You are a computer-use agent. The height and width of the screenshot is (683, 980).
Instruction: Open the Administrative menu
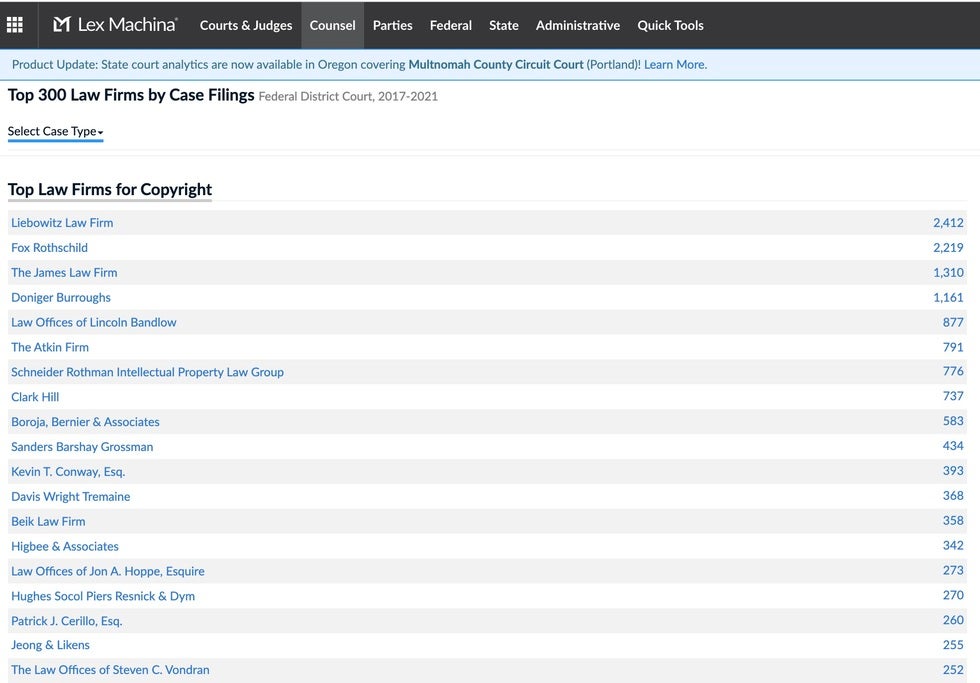point(578,25)
